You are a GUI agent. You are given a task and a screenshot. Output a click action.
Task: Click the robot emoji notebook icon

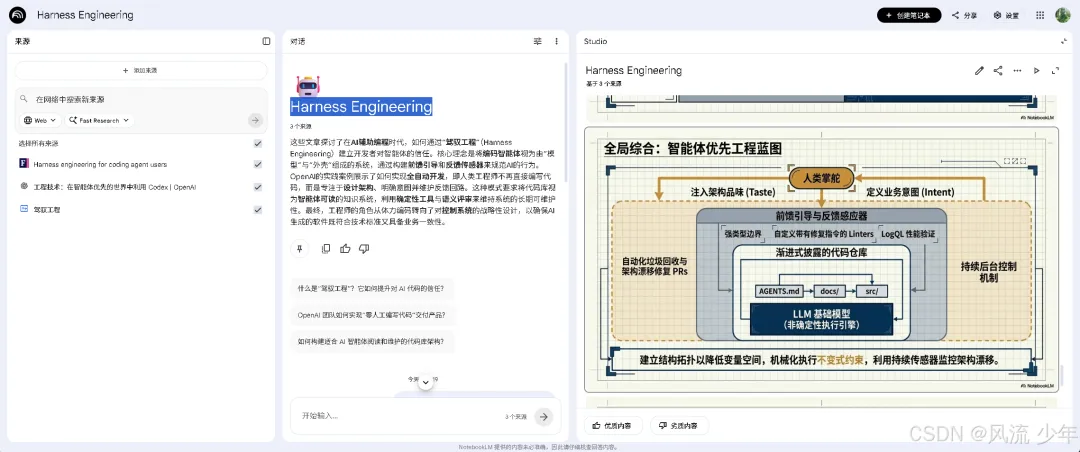307,85
